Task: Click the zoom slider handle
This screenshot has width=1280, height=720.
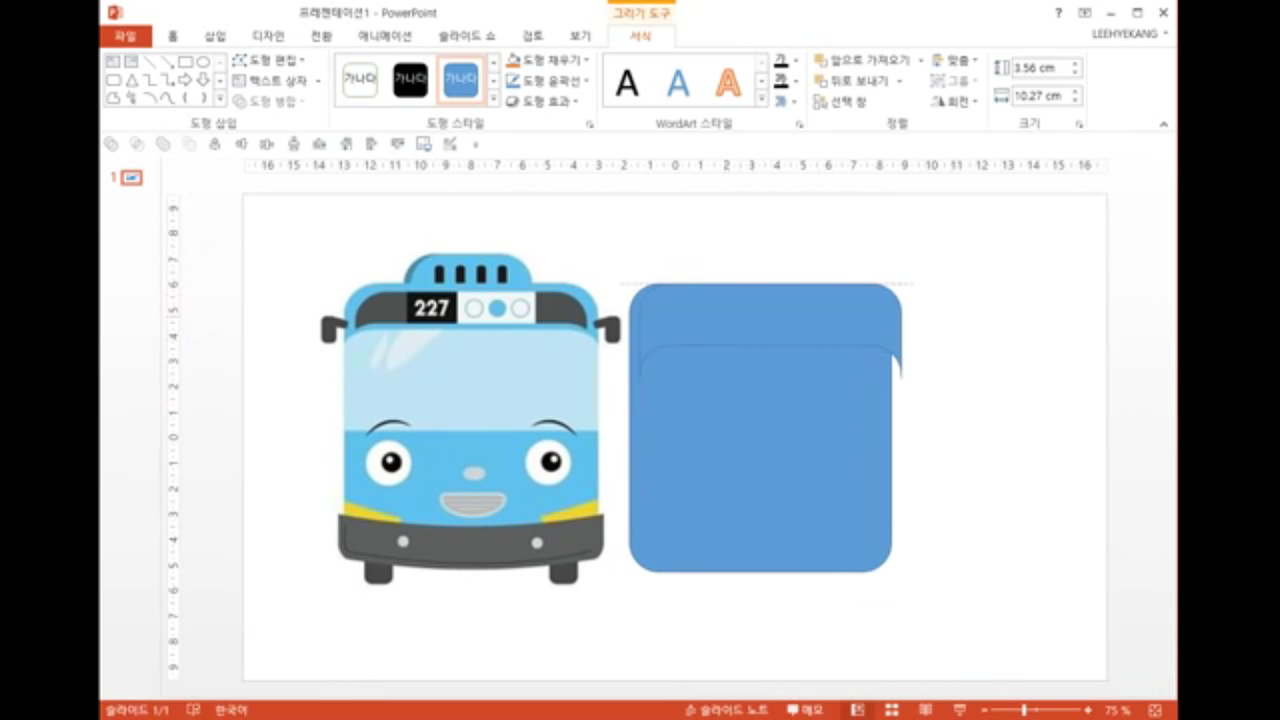Action: [x=1024, y=710]
